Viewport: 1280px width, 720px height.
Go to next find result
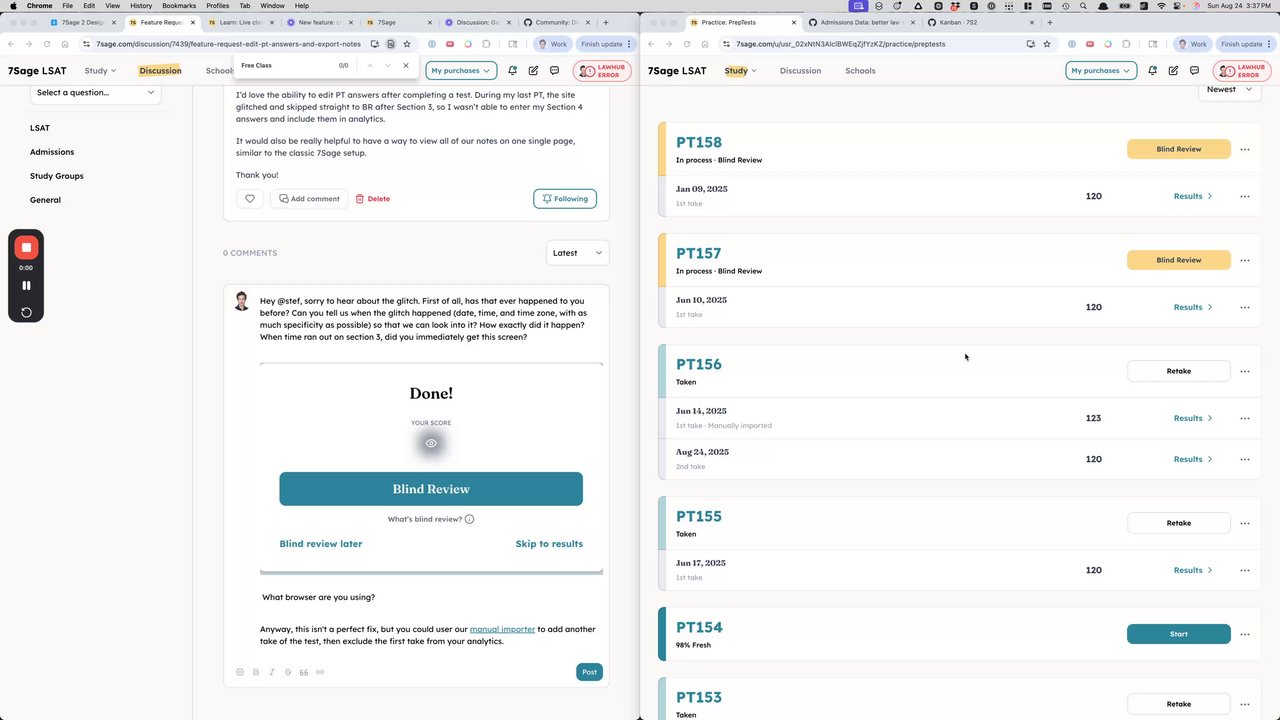[388, 65]
